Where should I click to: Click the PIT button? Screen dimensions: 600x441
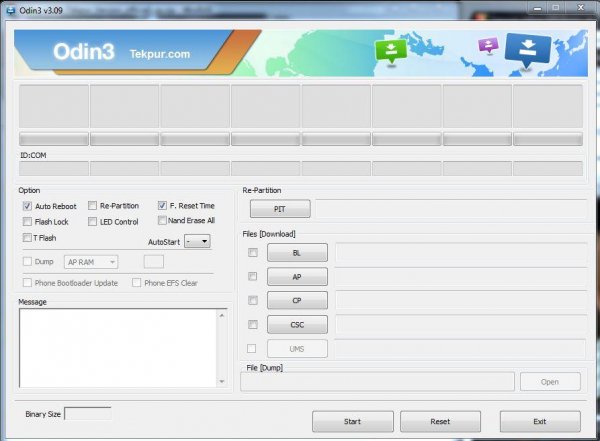(x=280, y=209)
